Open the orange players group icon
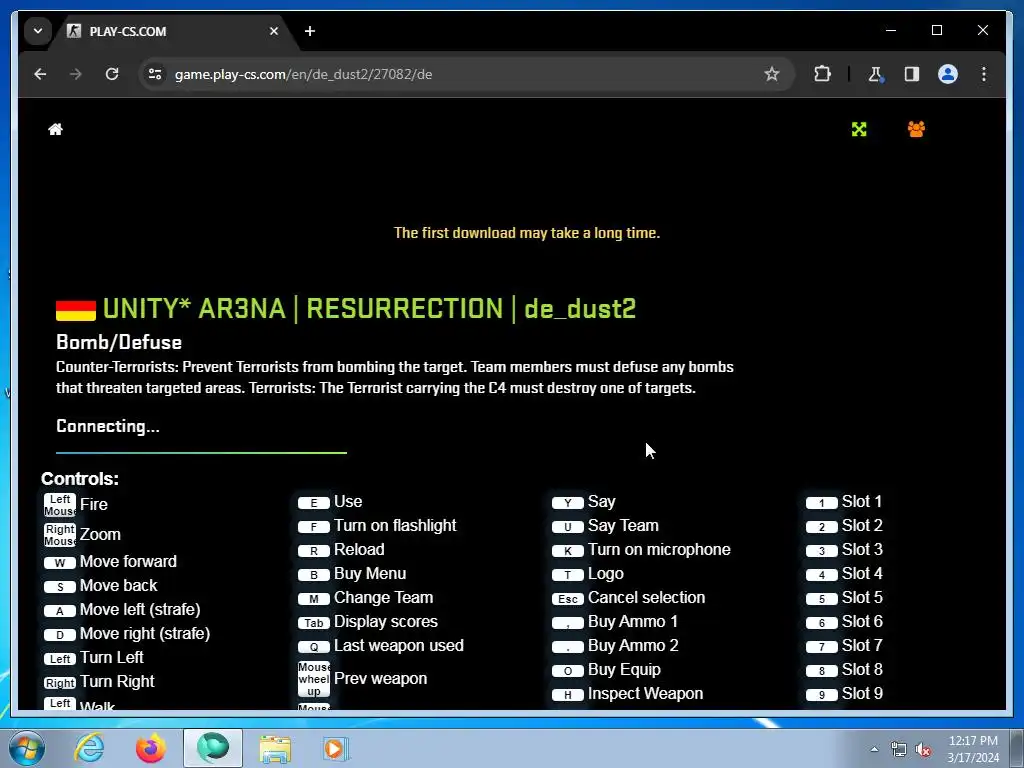Screen dimensions: 1024x768 coord(916,129)
